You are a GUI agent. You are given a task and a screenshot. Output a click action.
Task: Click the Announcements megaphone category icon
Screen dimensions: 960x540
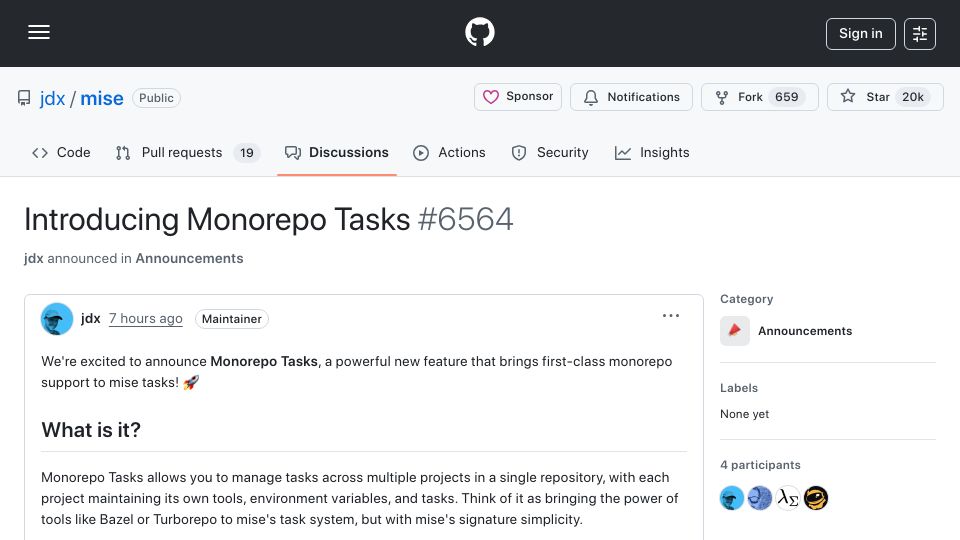click(x=735, y=331)
